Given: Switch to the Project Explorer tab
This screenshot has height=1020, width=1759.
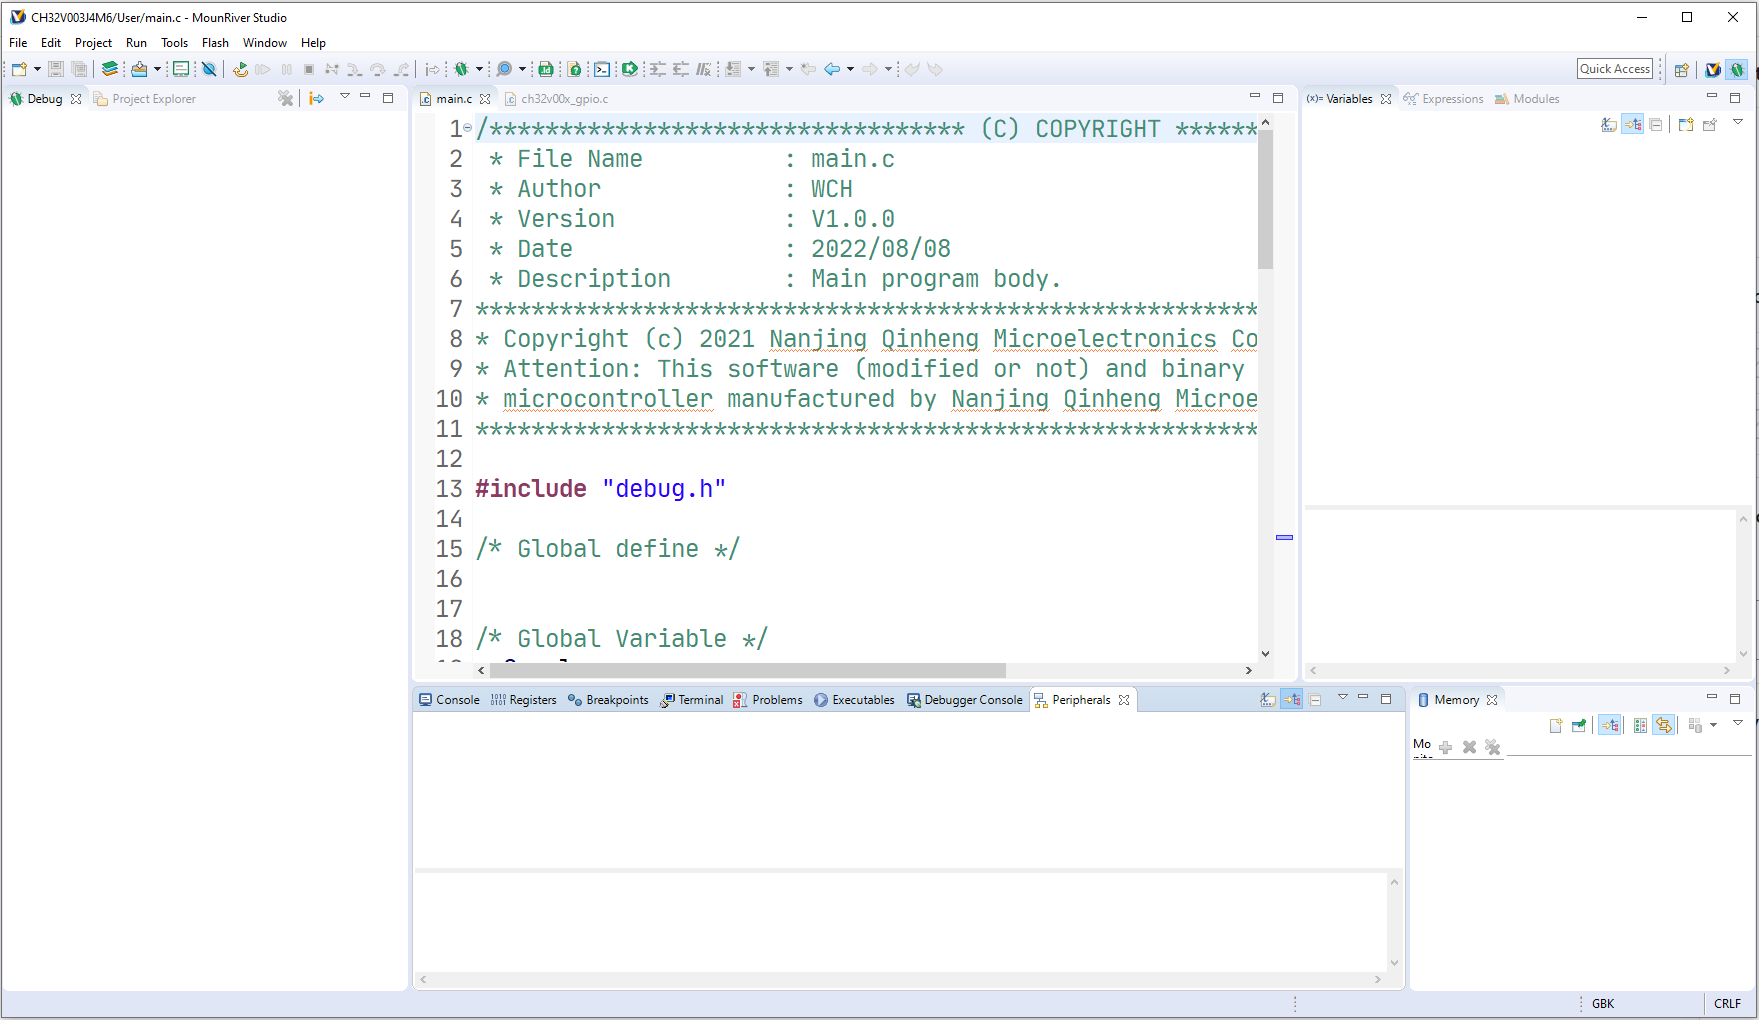Looking at the screenshot, I should [145, 98].
